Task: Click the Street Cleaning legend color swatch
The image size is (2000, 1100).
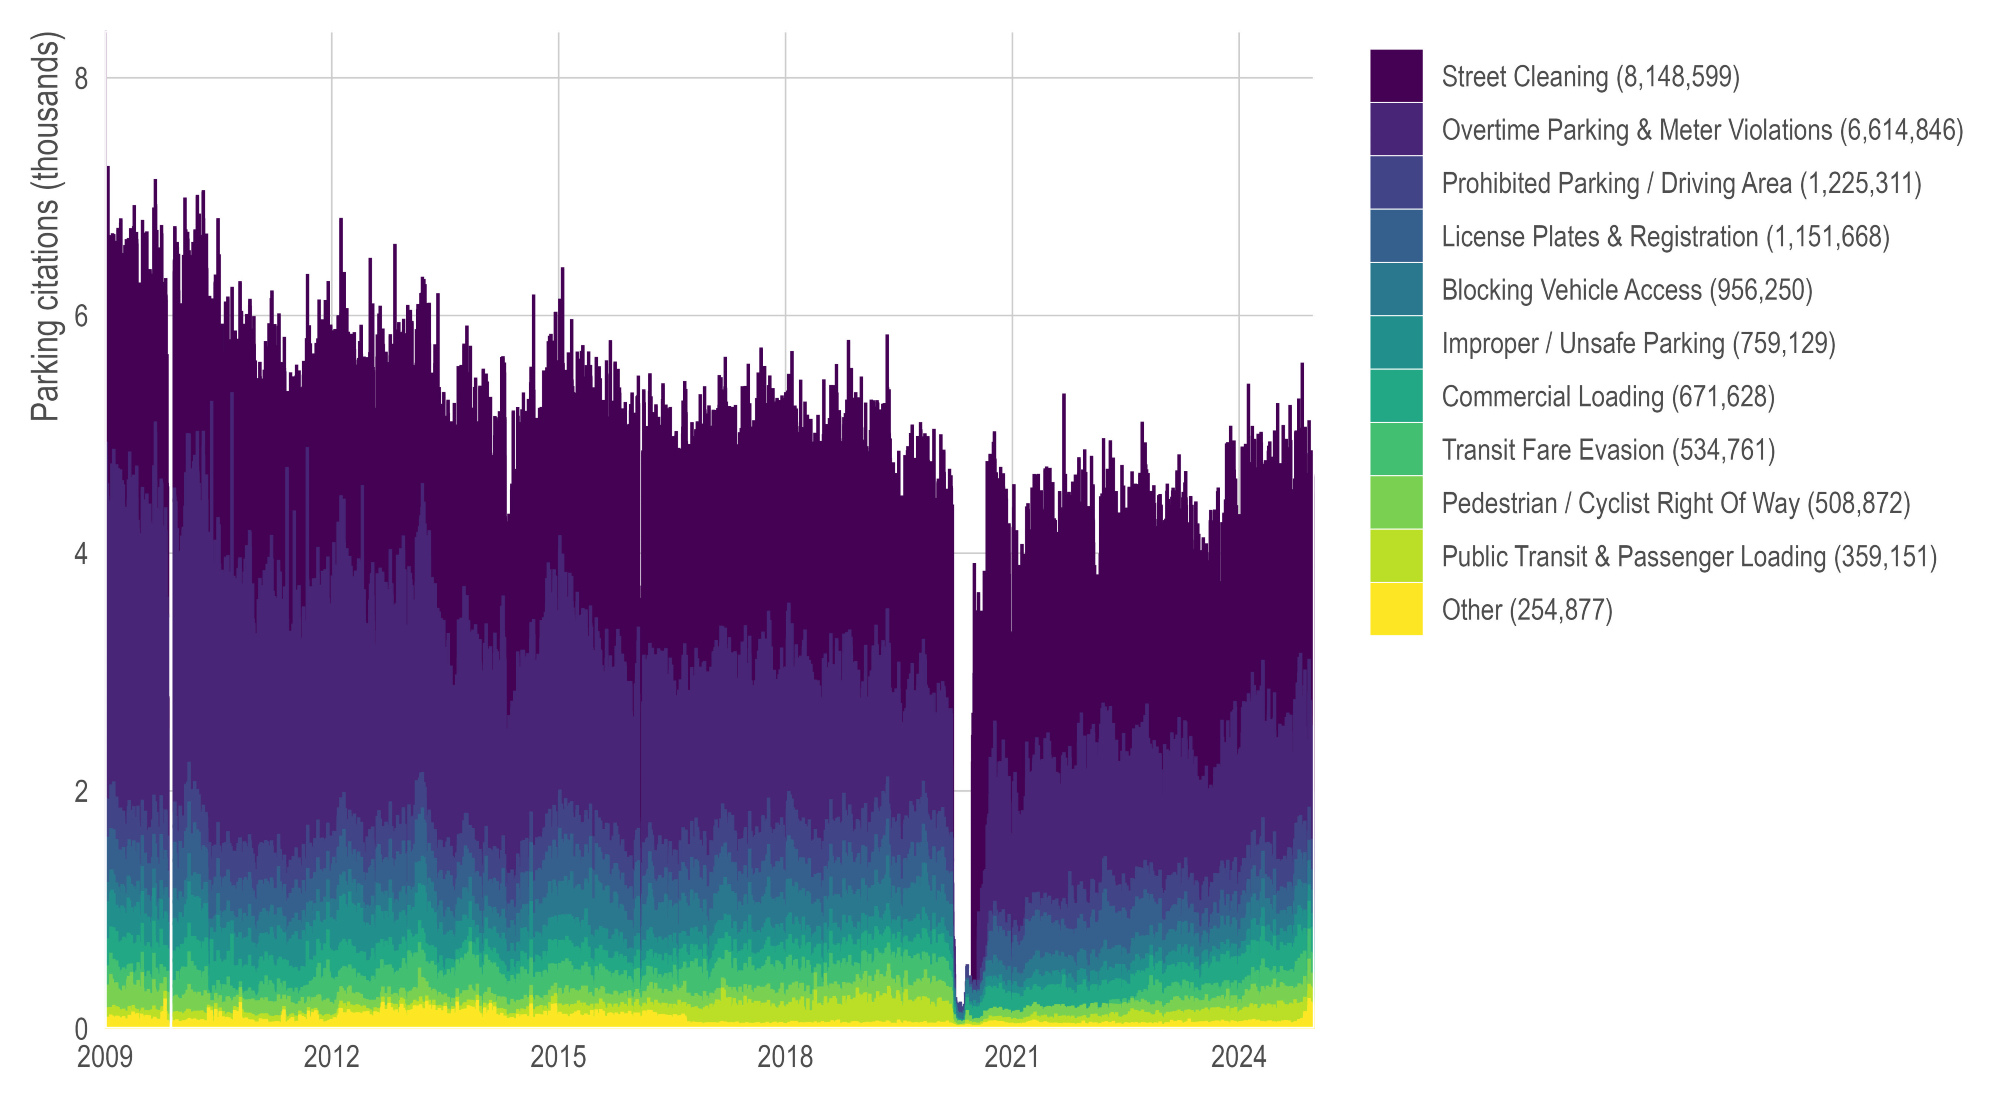Action: click(1396, 76)
